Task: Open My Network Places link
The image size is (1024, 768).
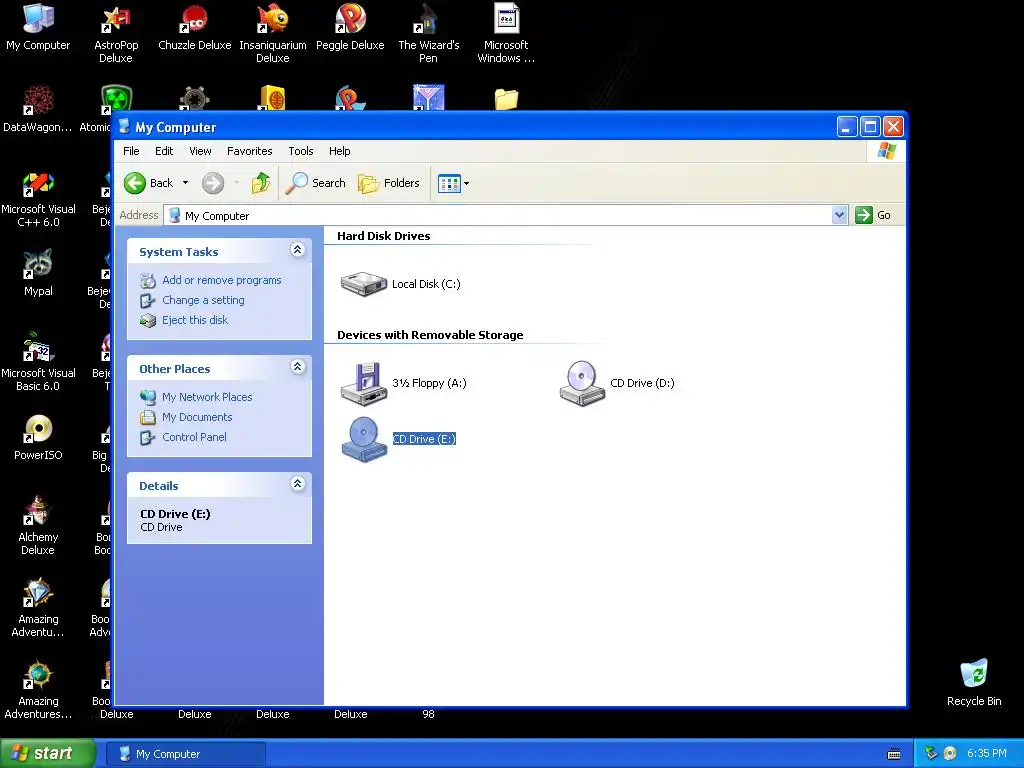Action: point(207,397)
